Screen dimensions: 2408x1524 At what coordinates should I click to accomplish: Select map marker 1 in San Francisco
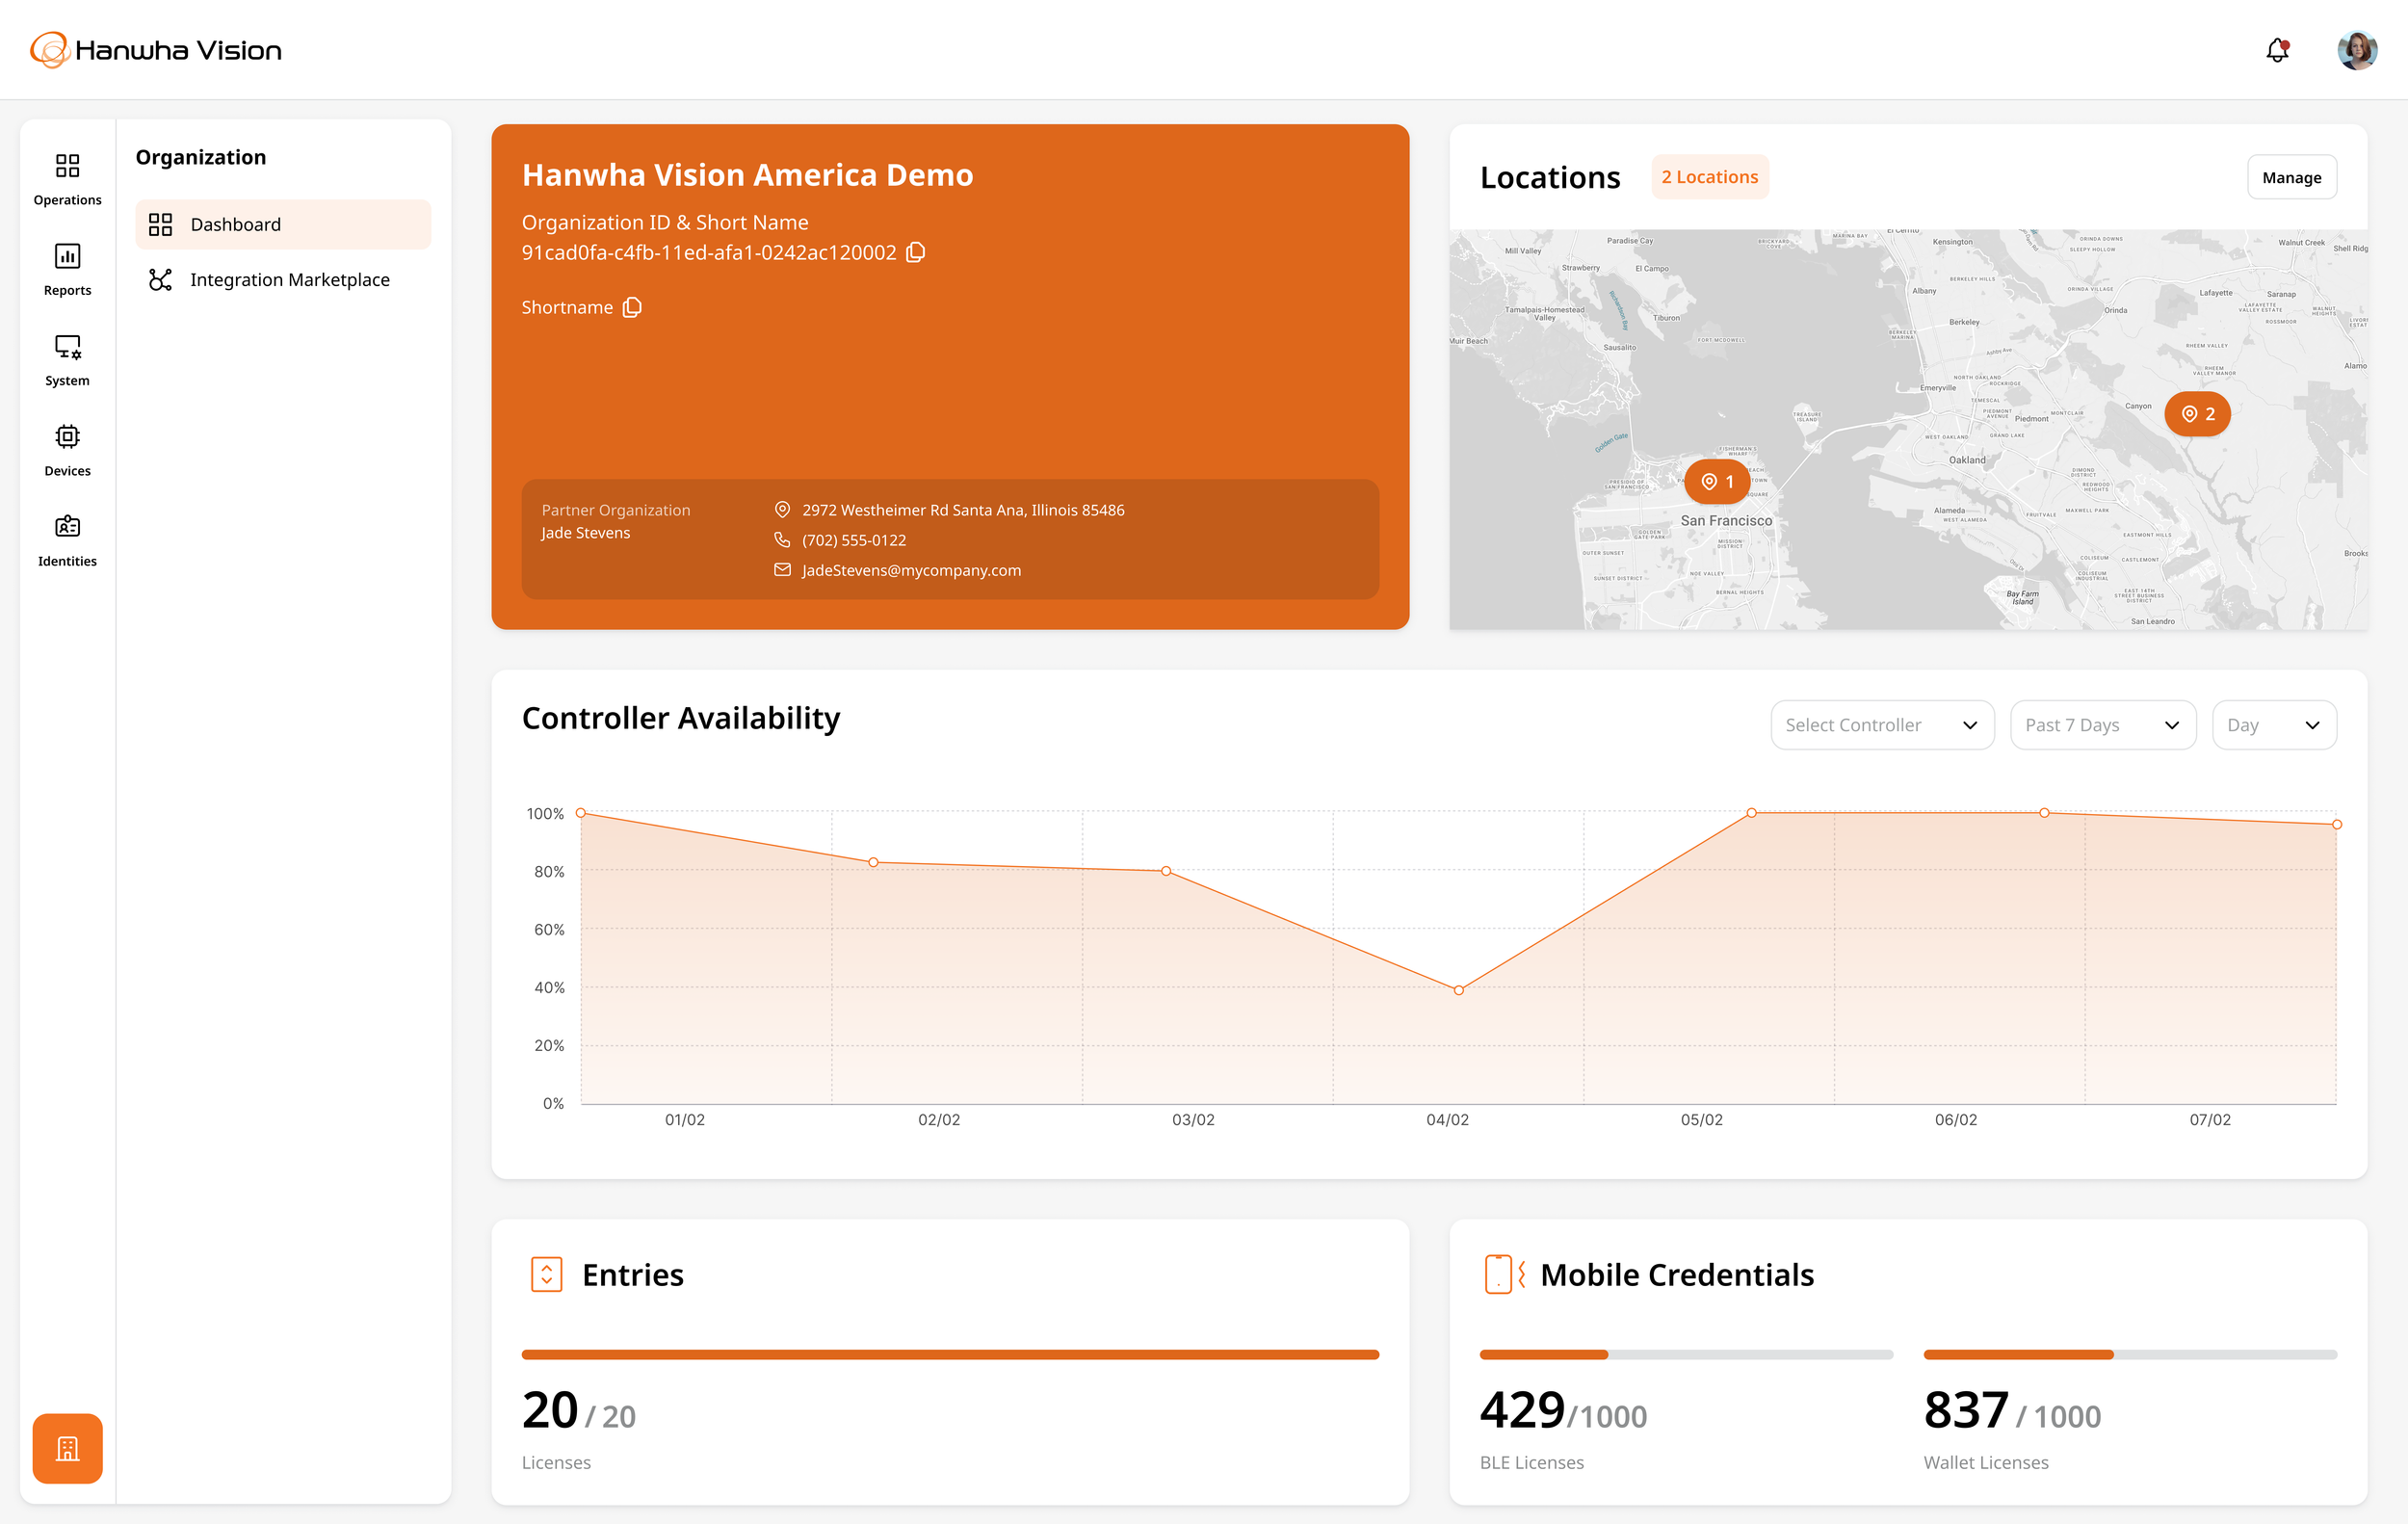pyautogui.click(x=1717, y=482)
